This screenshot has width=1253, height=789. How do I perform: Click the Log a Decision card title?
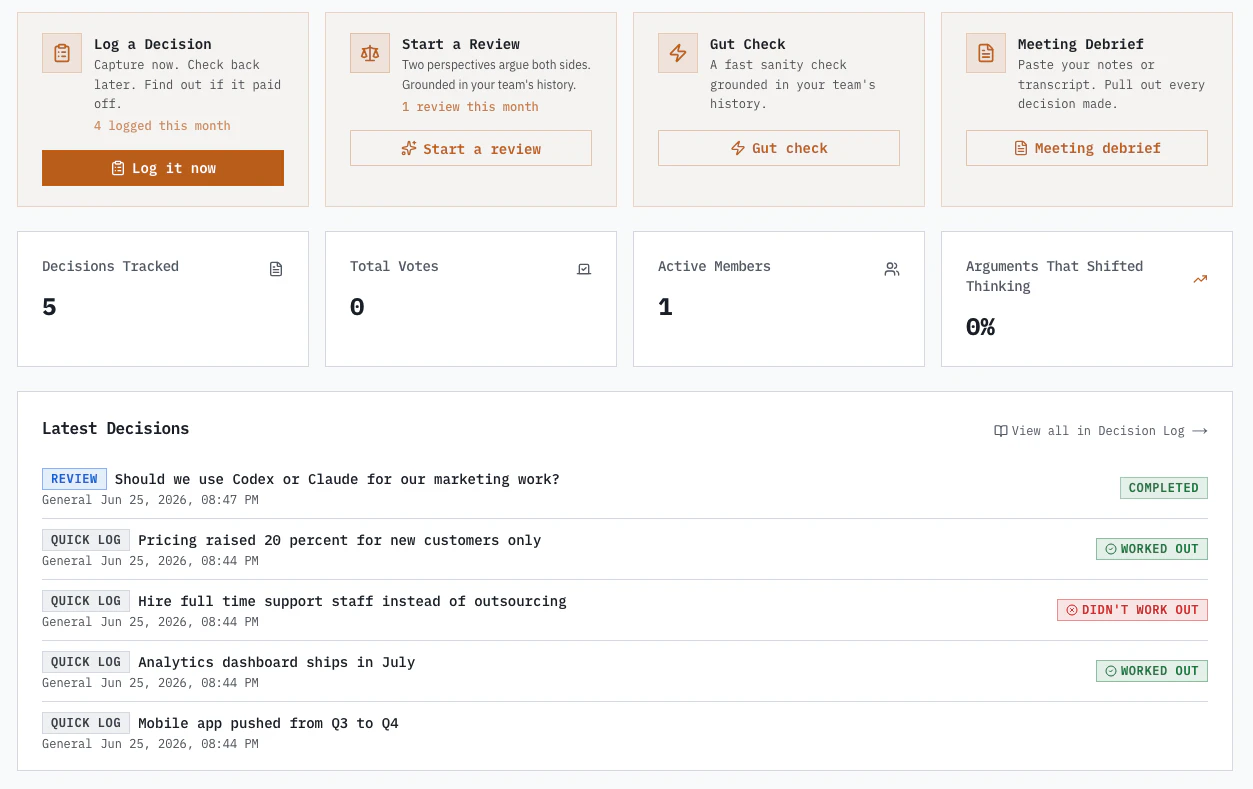tap(153, 44)
